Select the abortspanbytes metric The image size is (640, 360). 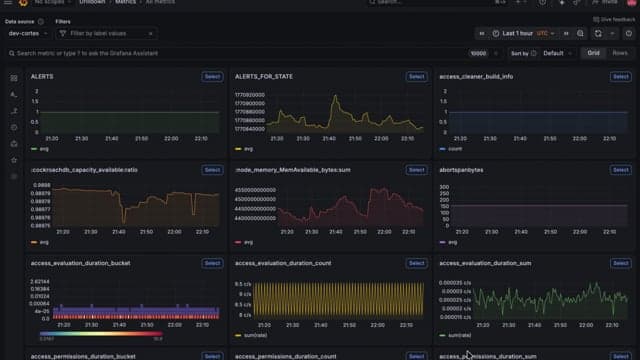pyautogui.click(x=620, y=170)
